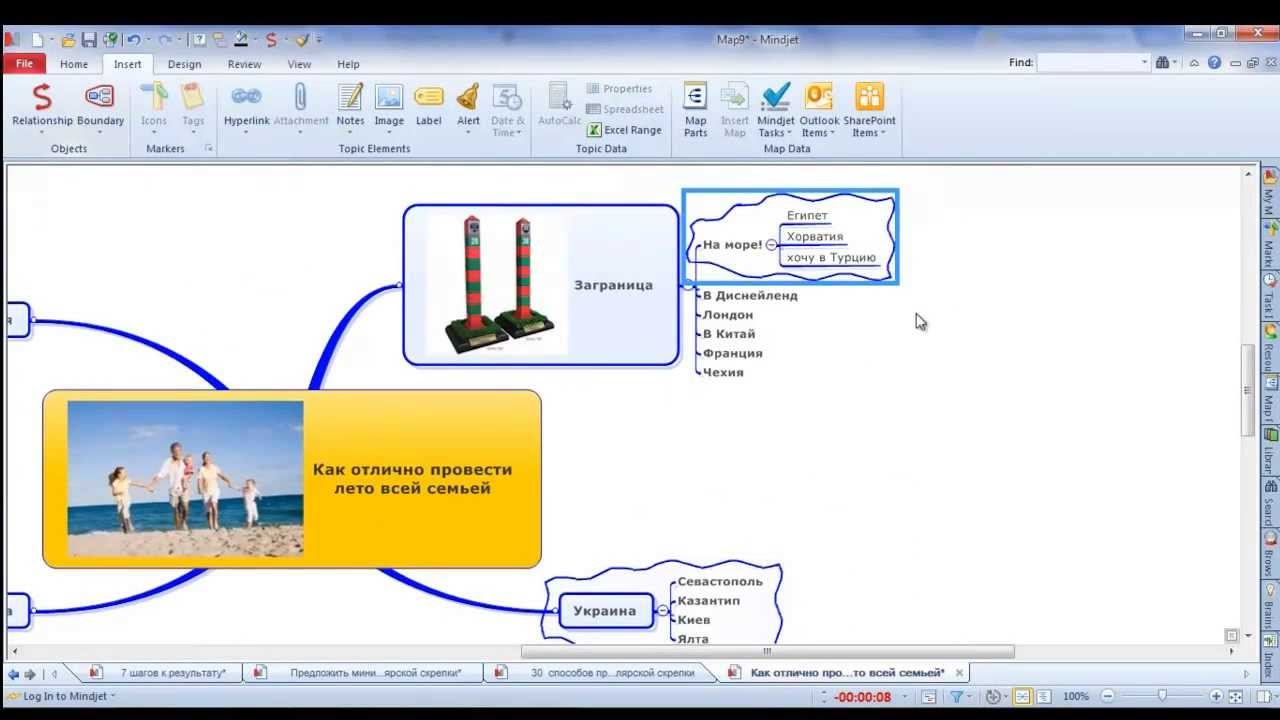Collapse the Украина subtopics
Viewport: 1280px width, 720px height.
tap(663, 610)
